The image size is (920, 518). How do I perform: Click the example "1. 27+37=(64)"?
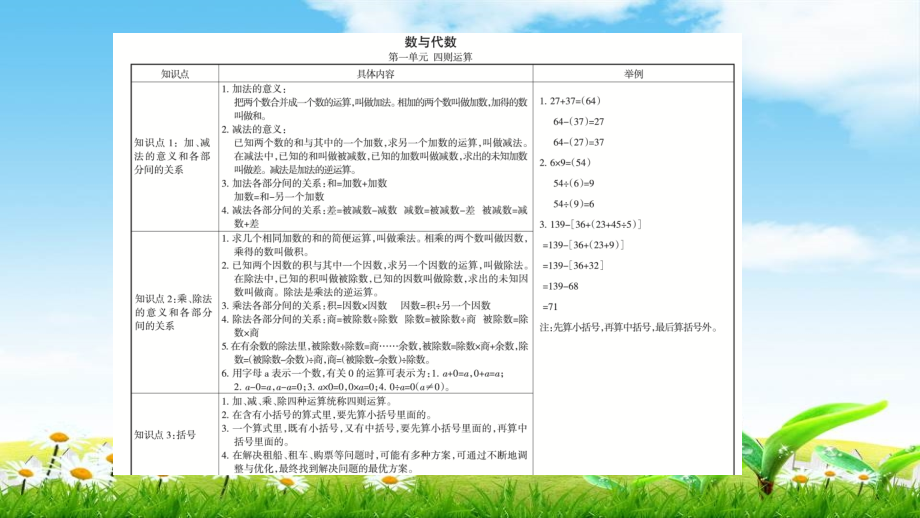[x=570, y=101]
